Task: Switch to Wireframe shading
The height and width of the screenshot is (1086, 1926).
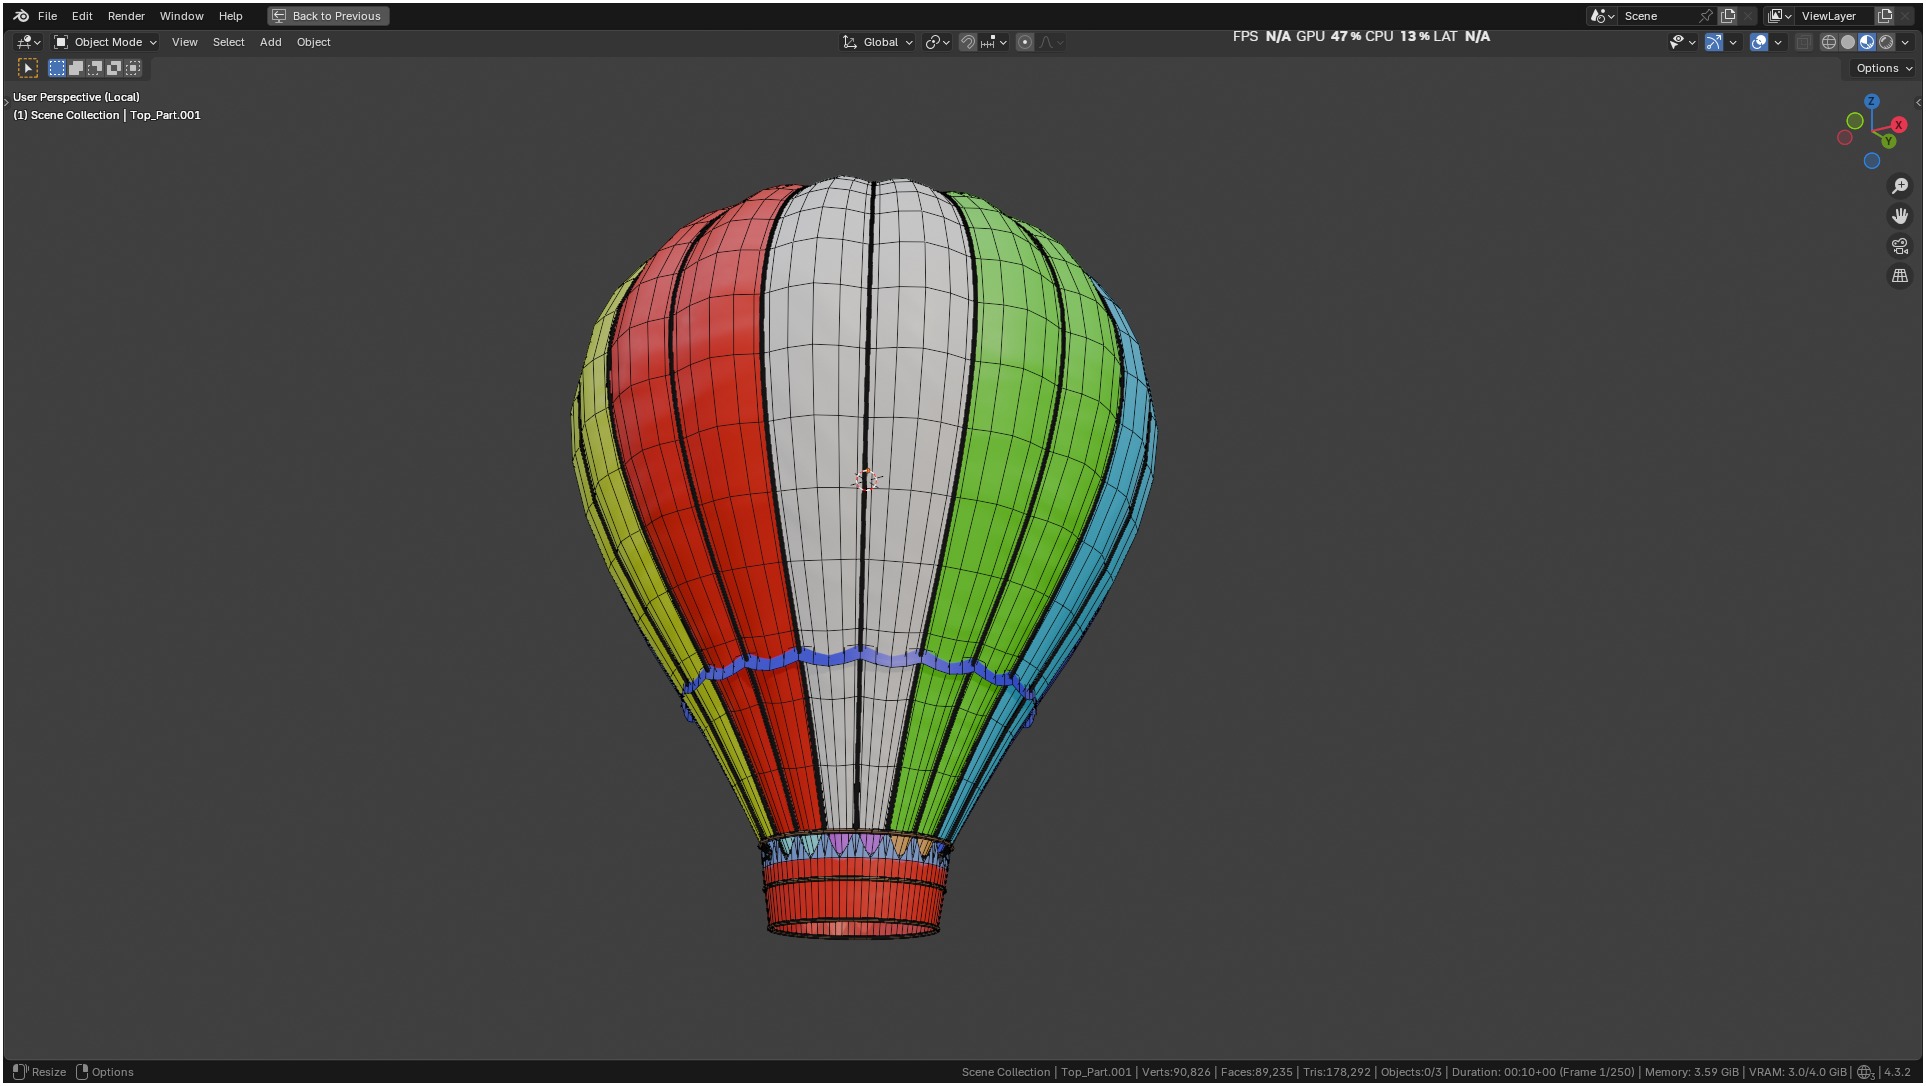Action: point(1829,42)
